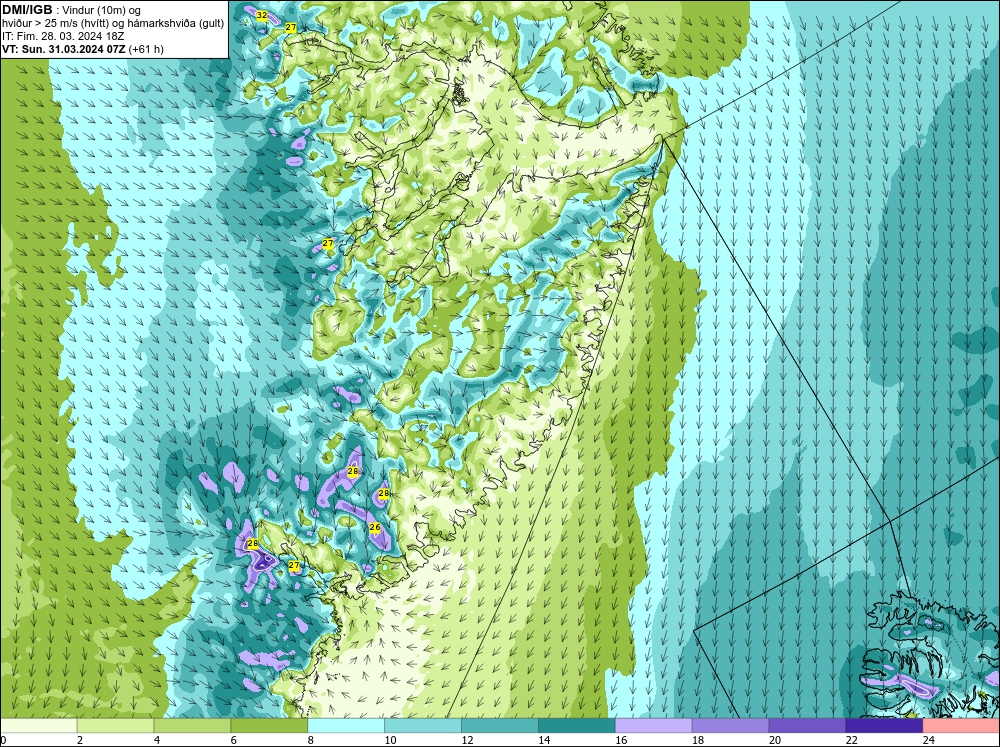This screenshot has height=747, width=1000.
Task: Select the 18–20 m/s purple swatch
Action: pos(730,725)
